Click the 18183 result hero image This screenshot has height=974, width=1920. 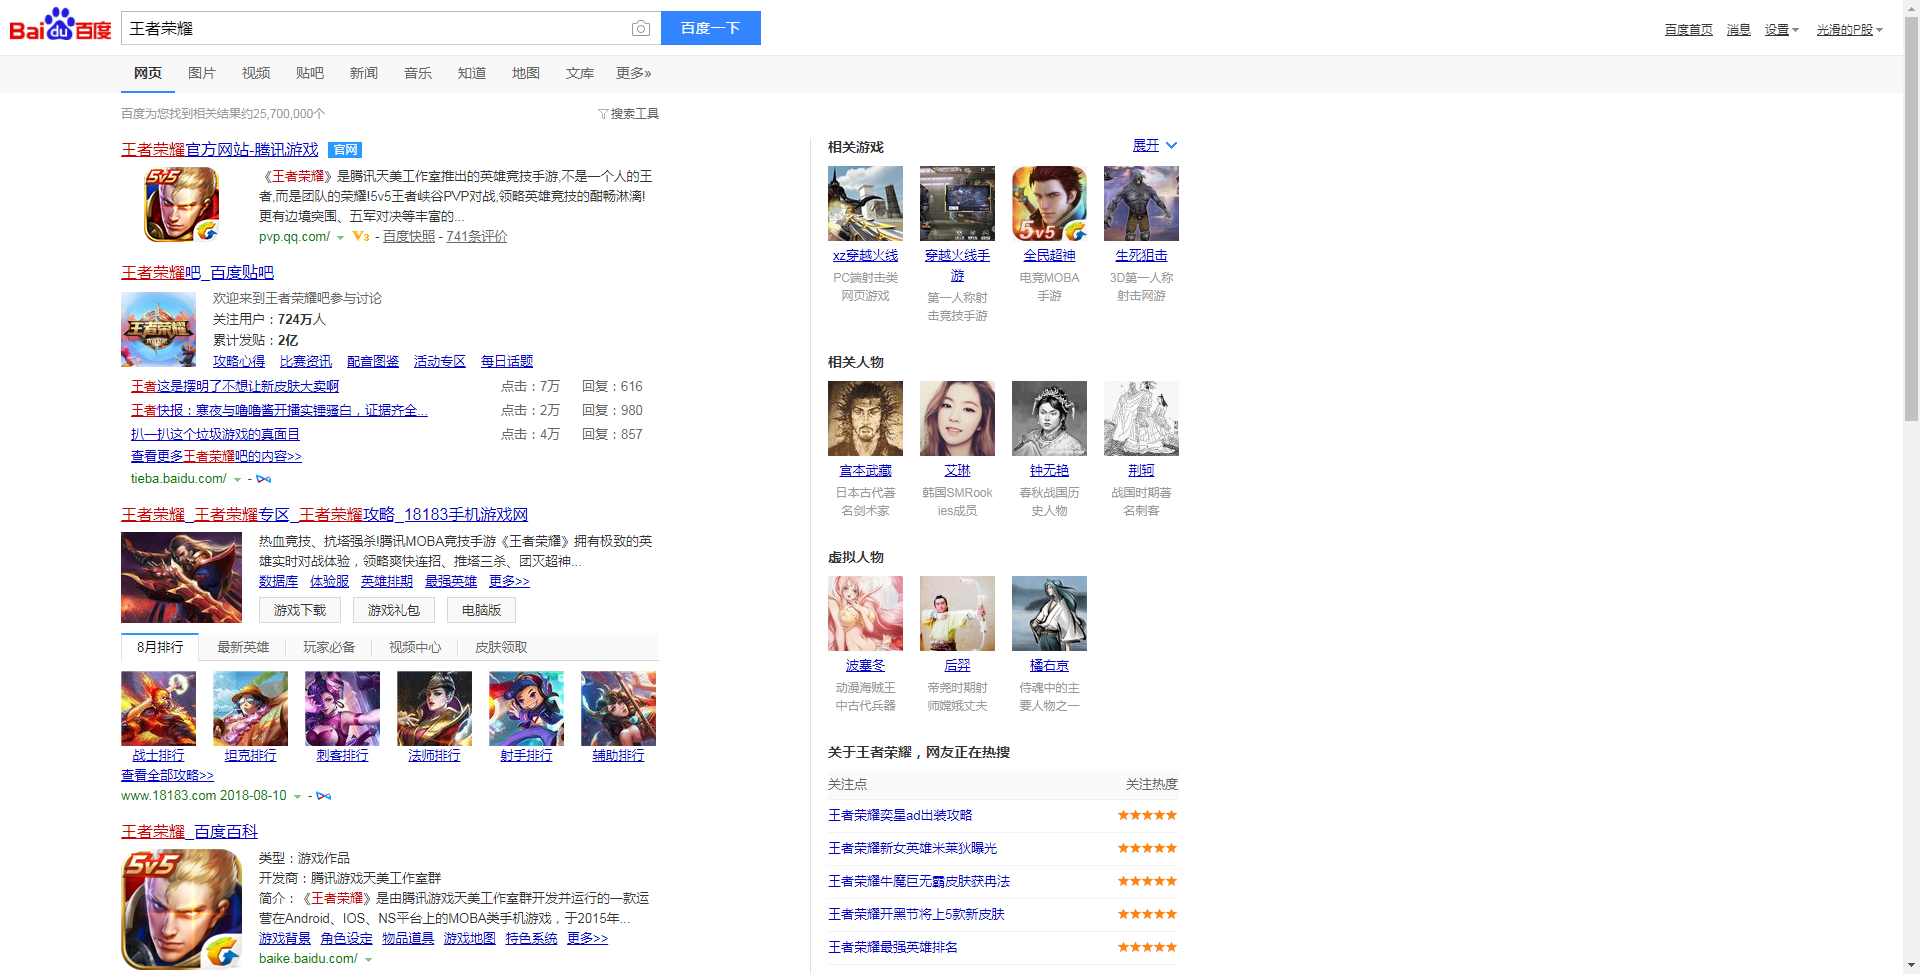(x=181, y=577)
